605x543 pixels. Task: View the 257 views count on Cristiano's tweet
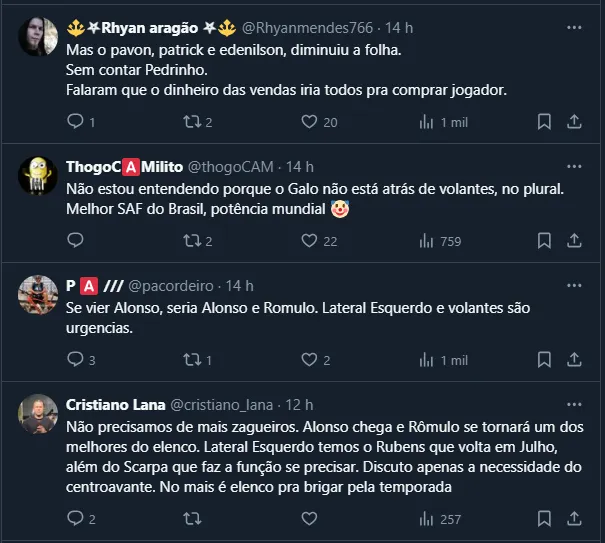pyautogui.click(x=439, y=518)
